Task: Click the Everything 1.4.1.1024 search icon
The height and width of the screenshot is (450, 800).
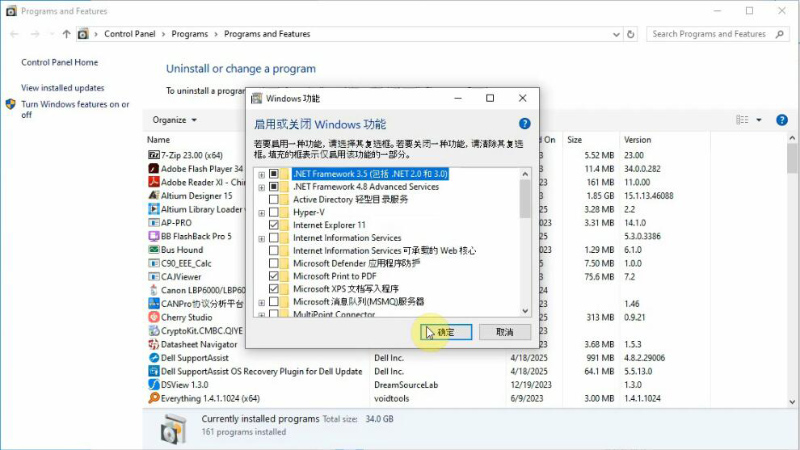Action: click(x=154, y=398)
